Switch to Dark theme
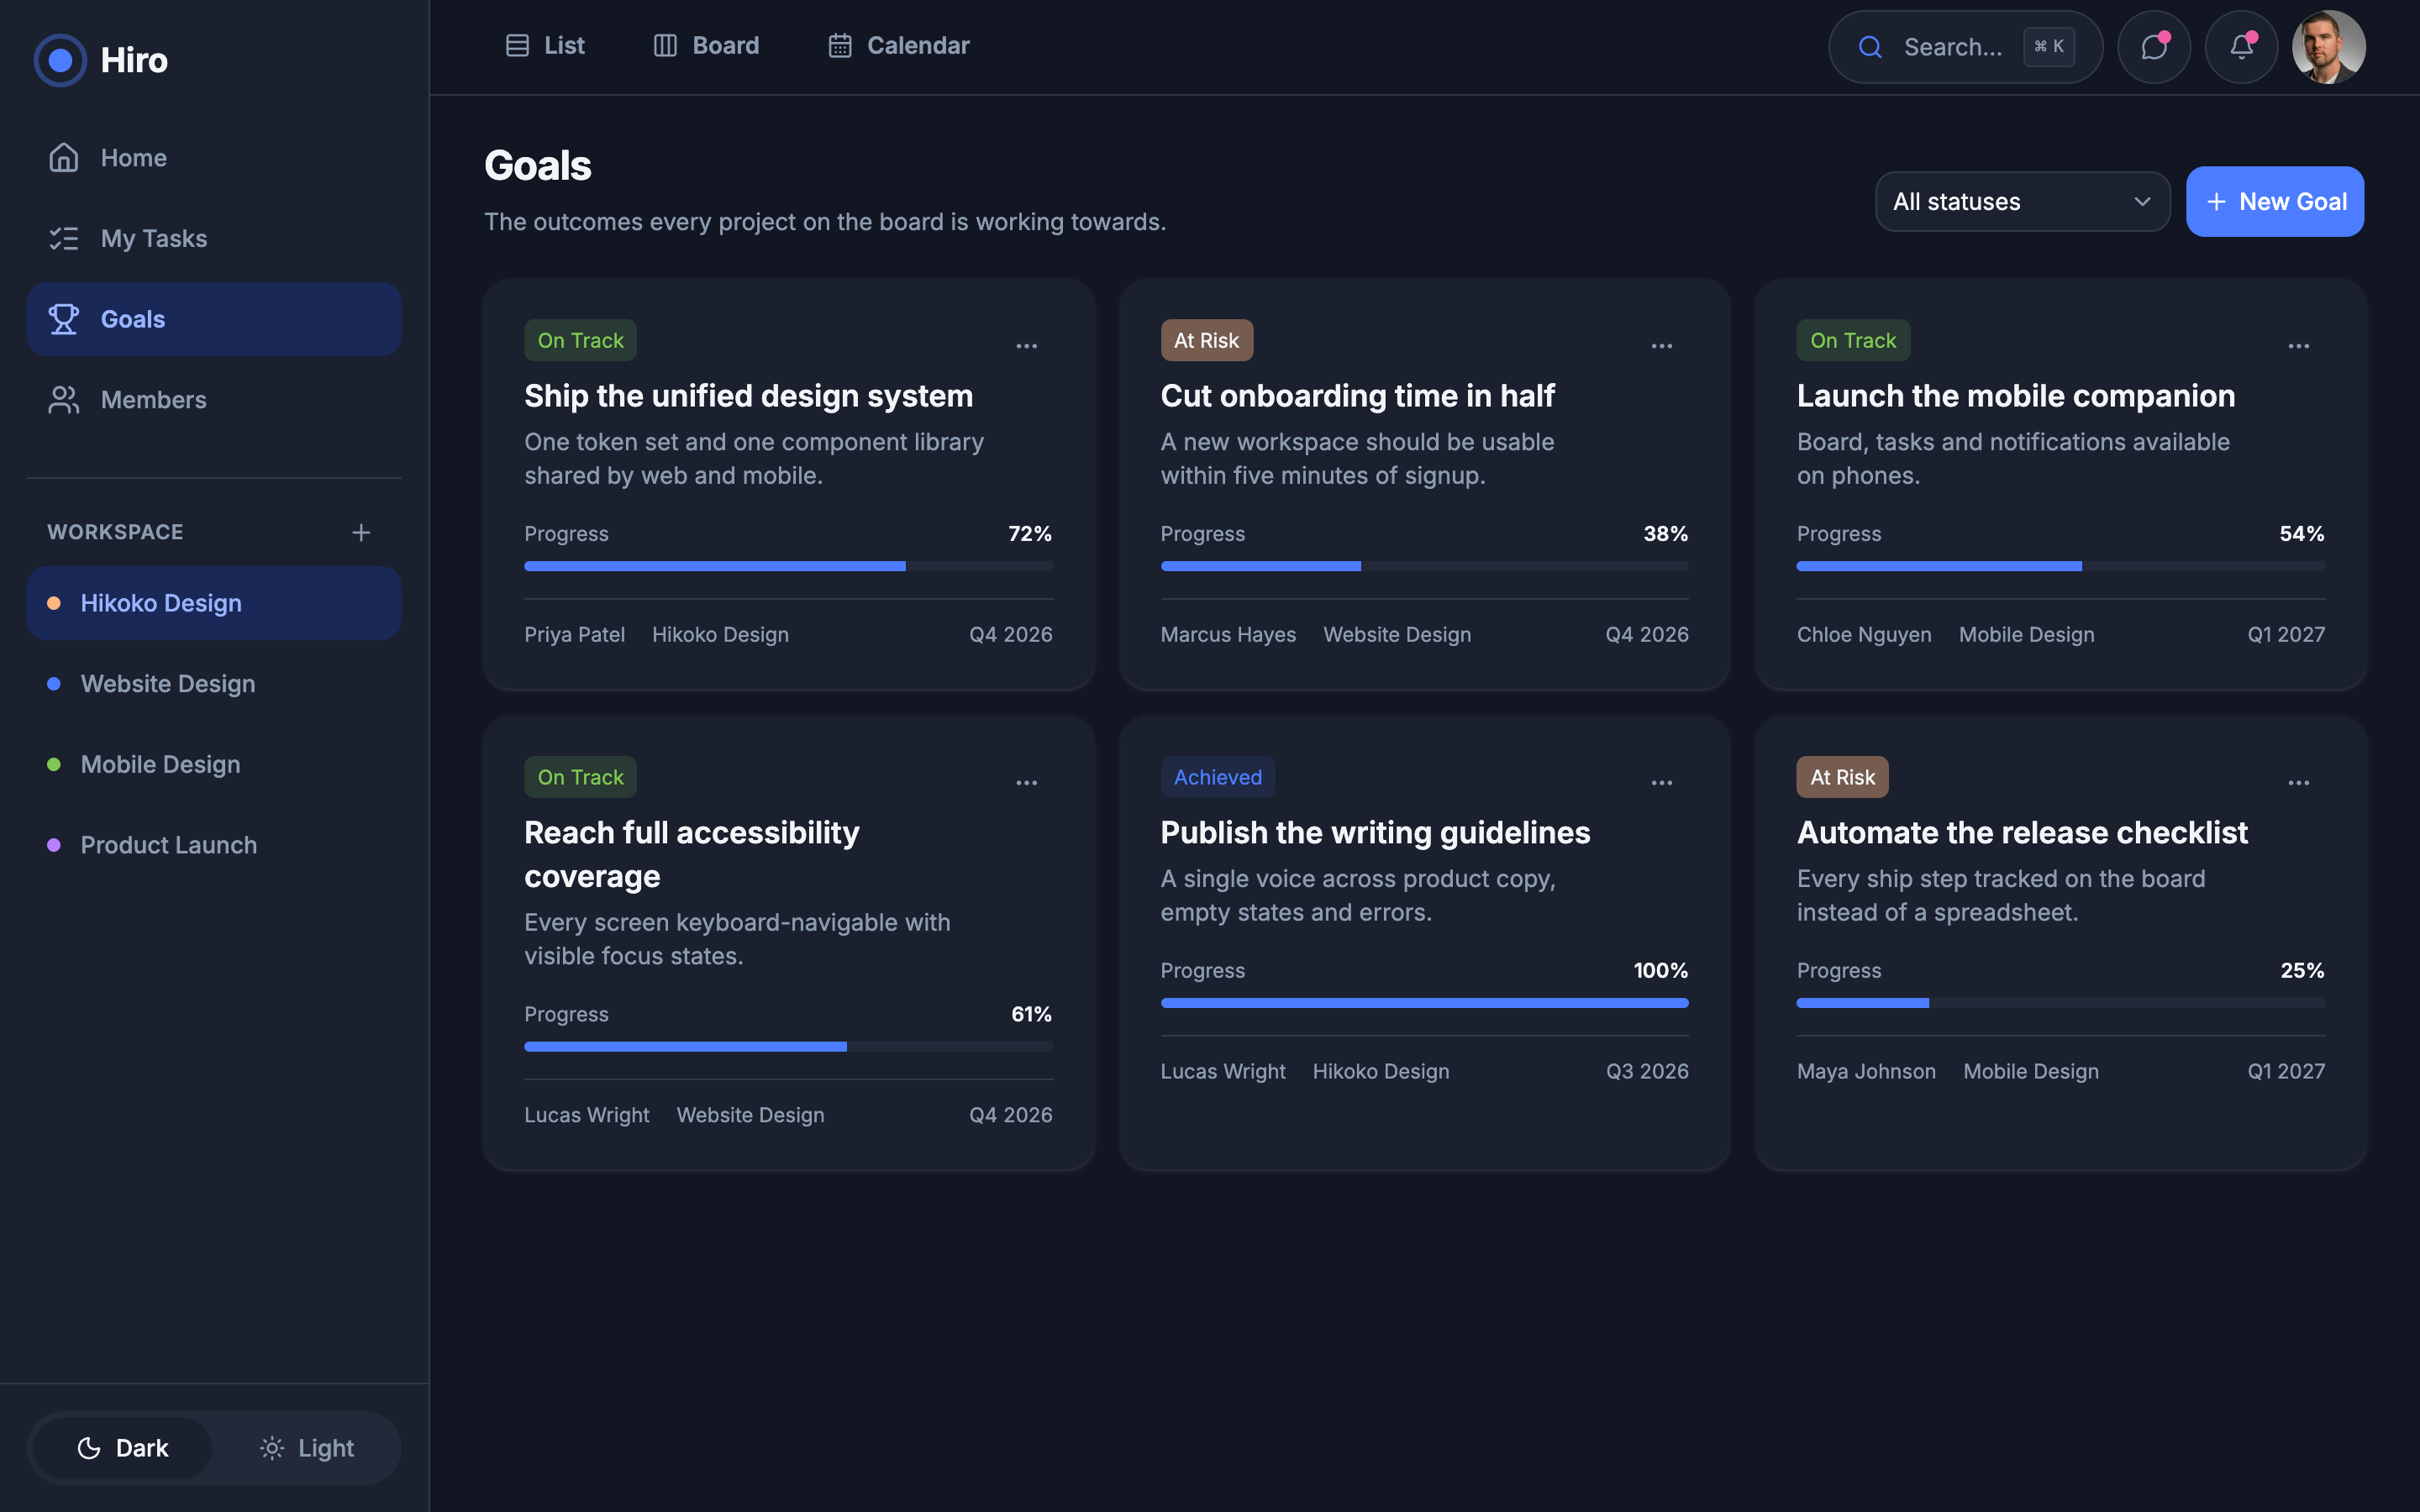The height and width of the screenshot is (1512, 2420). click(123, 1448)
